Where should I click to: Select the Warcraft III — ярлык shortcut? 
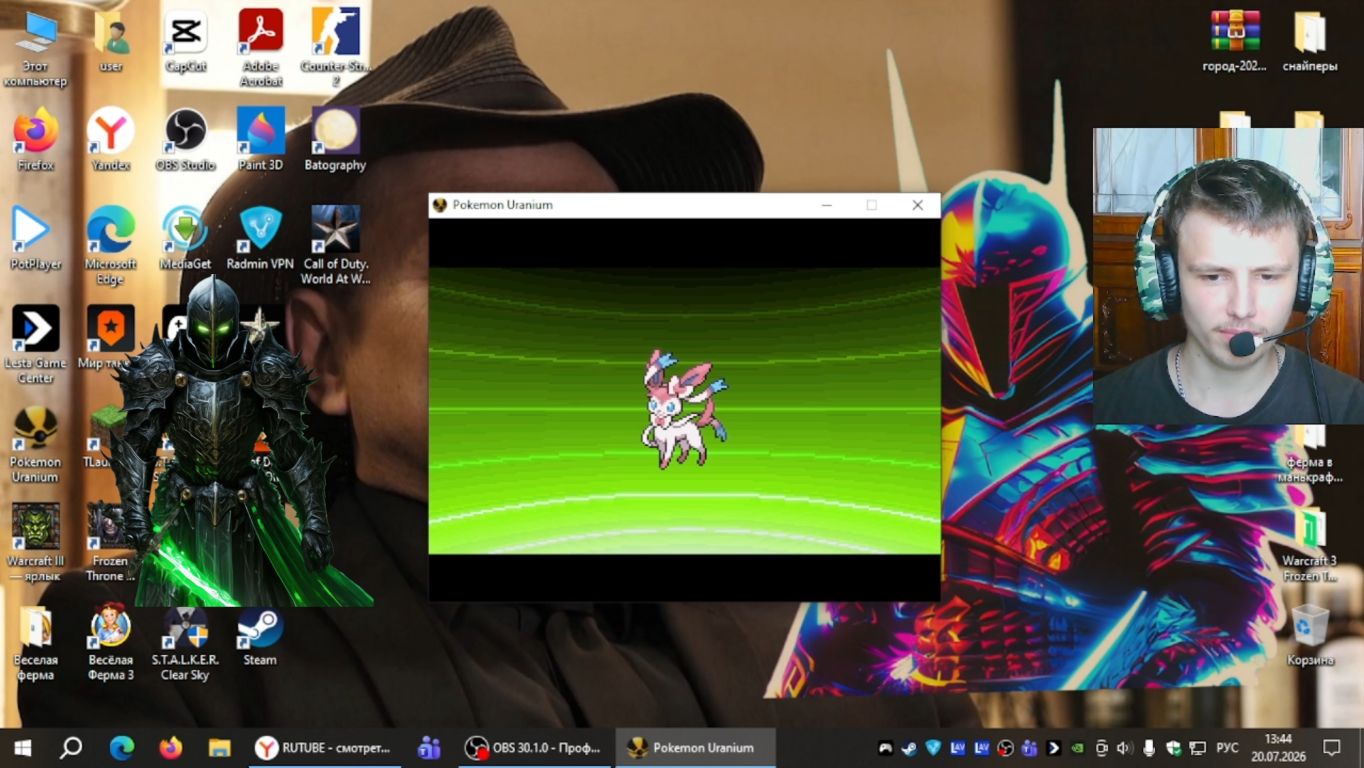[36, 542]
